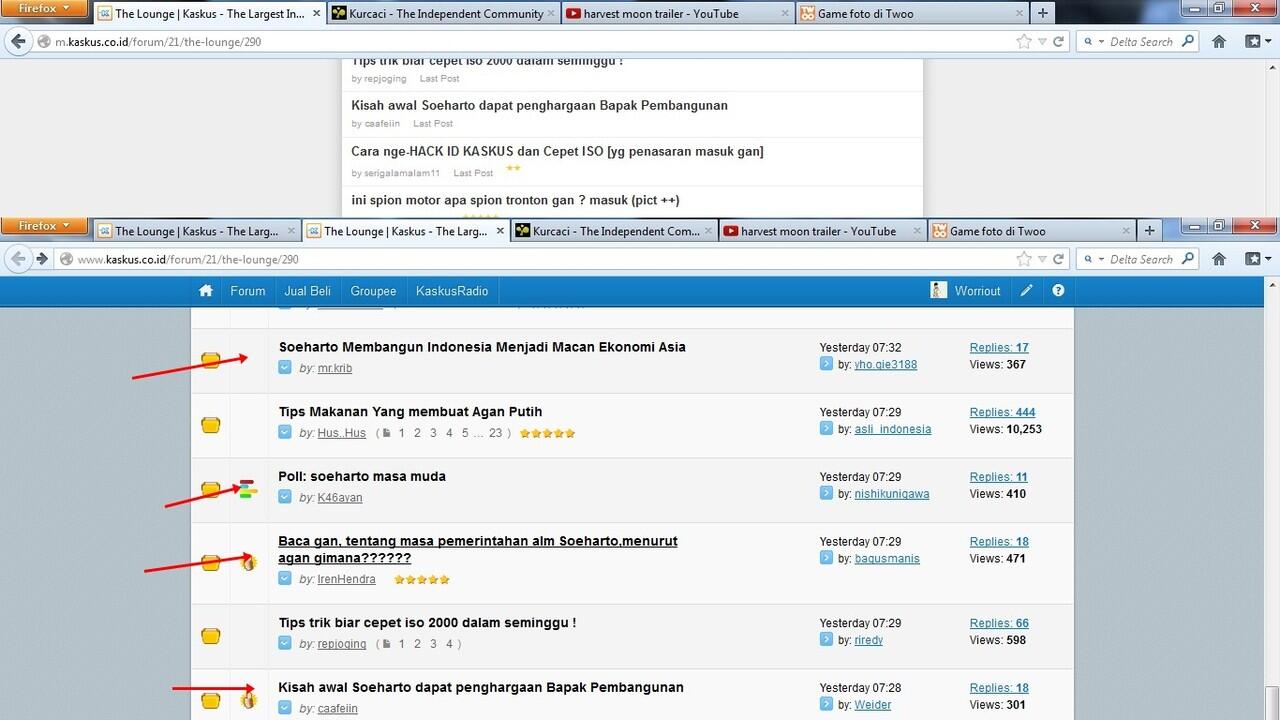The width and height of the screenshot is (1280, 720).
Task: Open Poll: soeharto masa muda thread
Action: tap(362, 476)
